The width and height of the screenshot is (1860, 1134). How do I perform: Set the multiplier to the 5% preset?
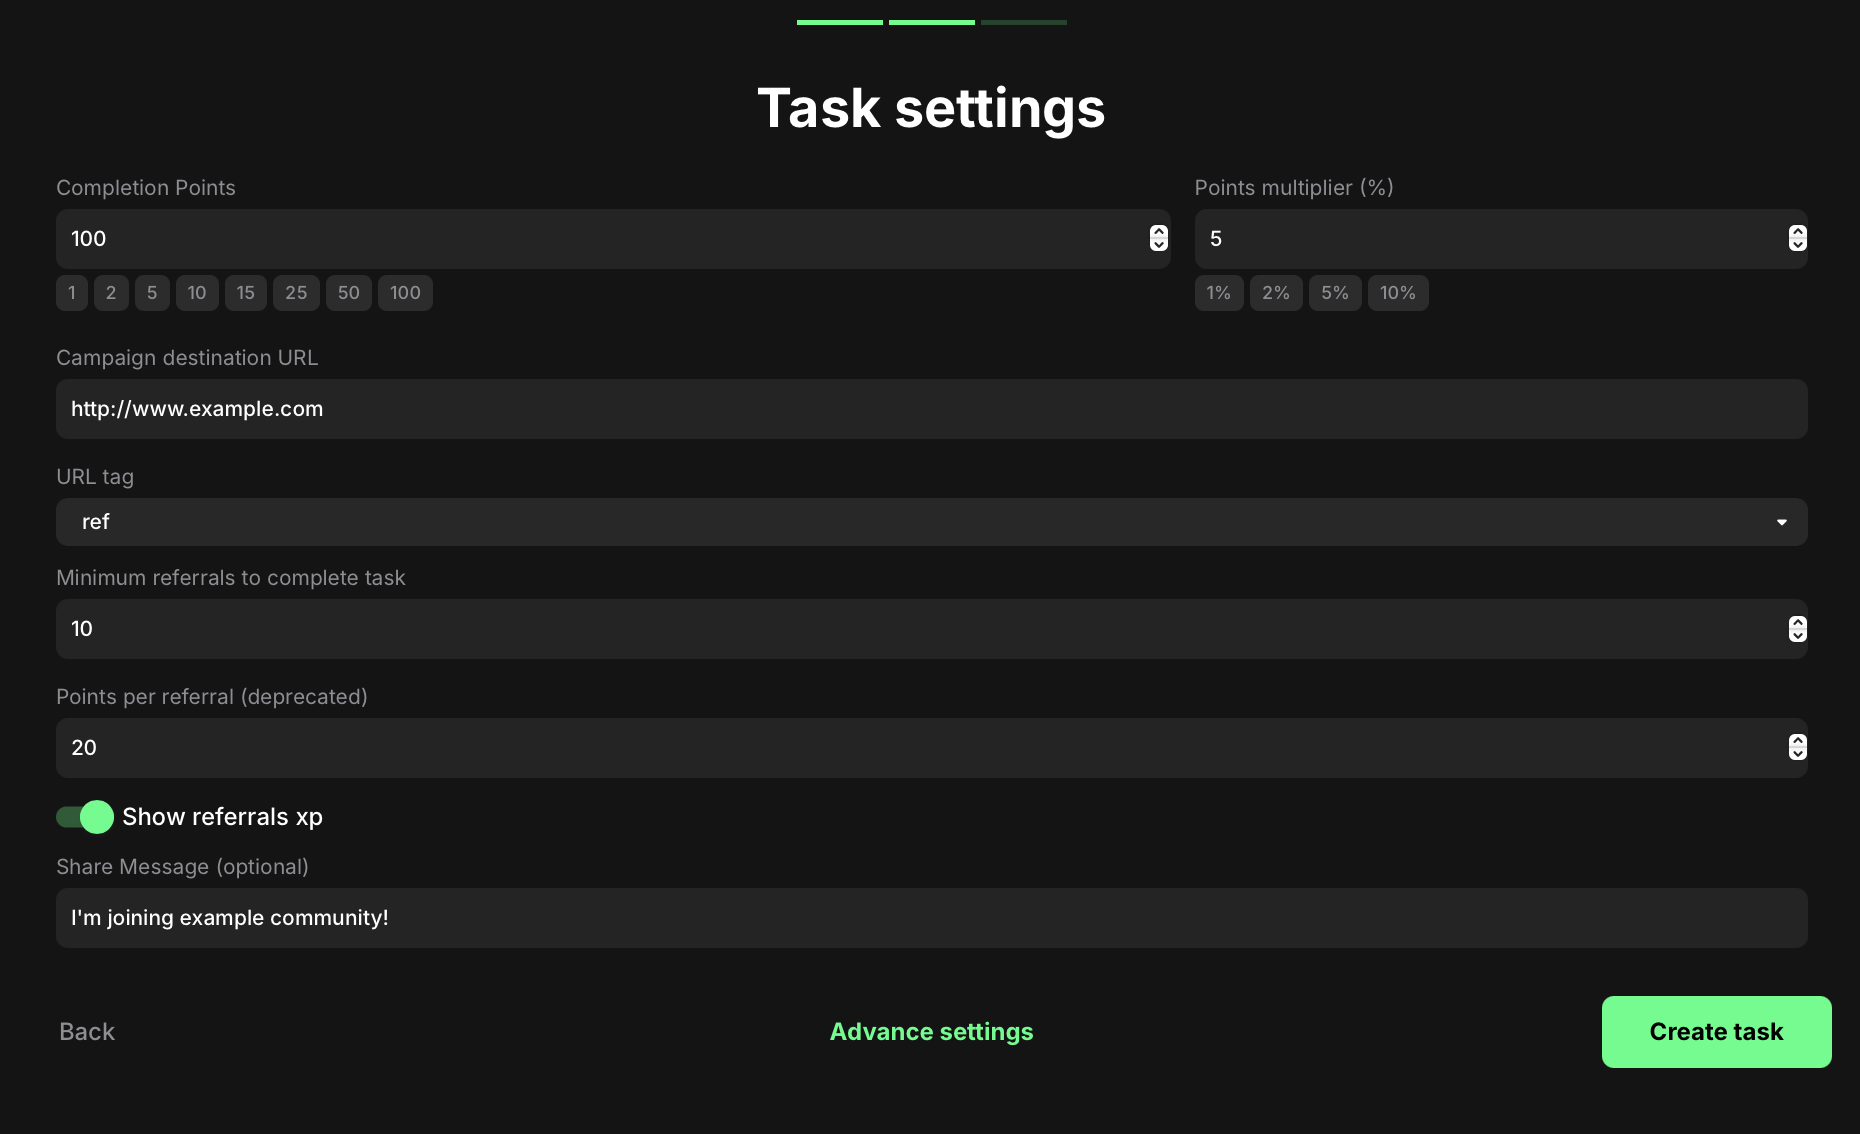click(1334, 293)
